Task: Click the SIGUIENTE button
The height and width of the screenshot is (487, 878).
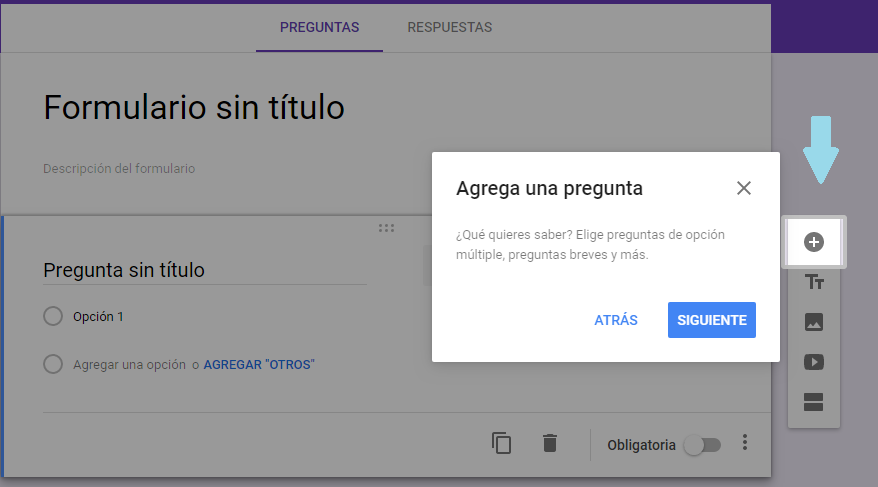Action: (712, 320)
